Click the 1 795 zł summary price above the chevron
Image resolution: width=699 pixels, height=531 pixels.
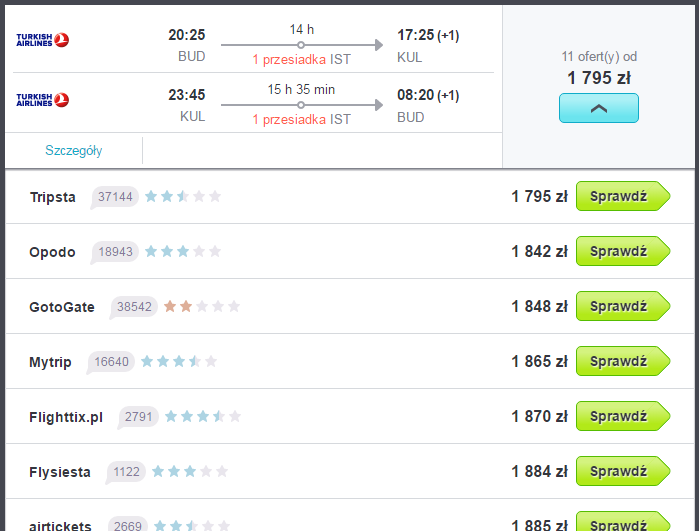coord(599,78)
